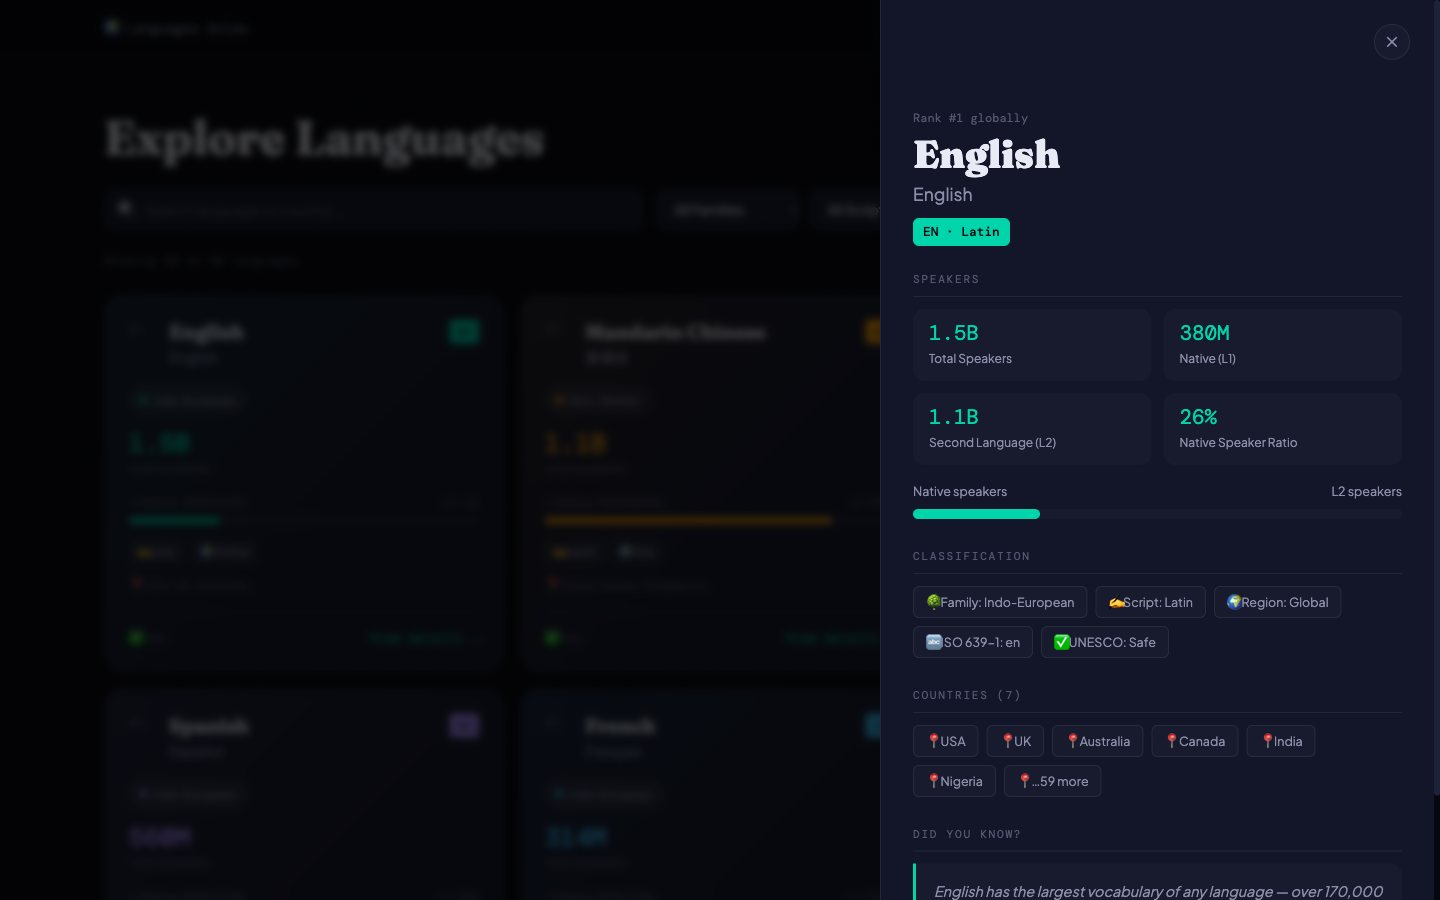Select the Australia country chip

pyautogui.click(x=1098, y=741)
